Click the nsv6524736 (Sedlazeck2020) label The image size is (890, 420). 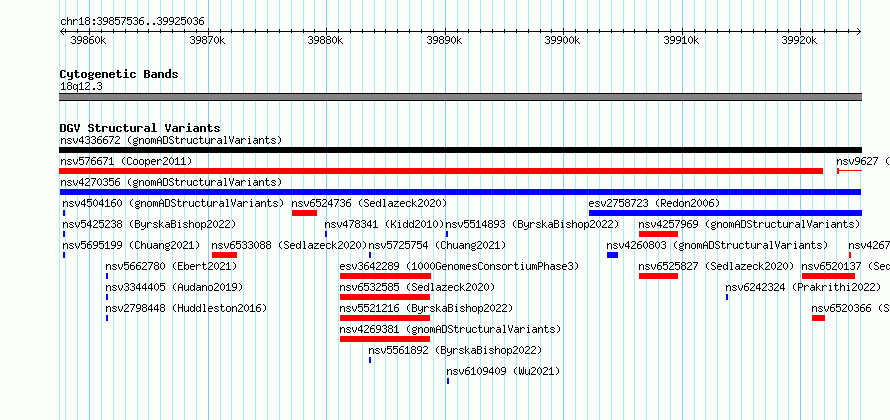tap(370, 203)
